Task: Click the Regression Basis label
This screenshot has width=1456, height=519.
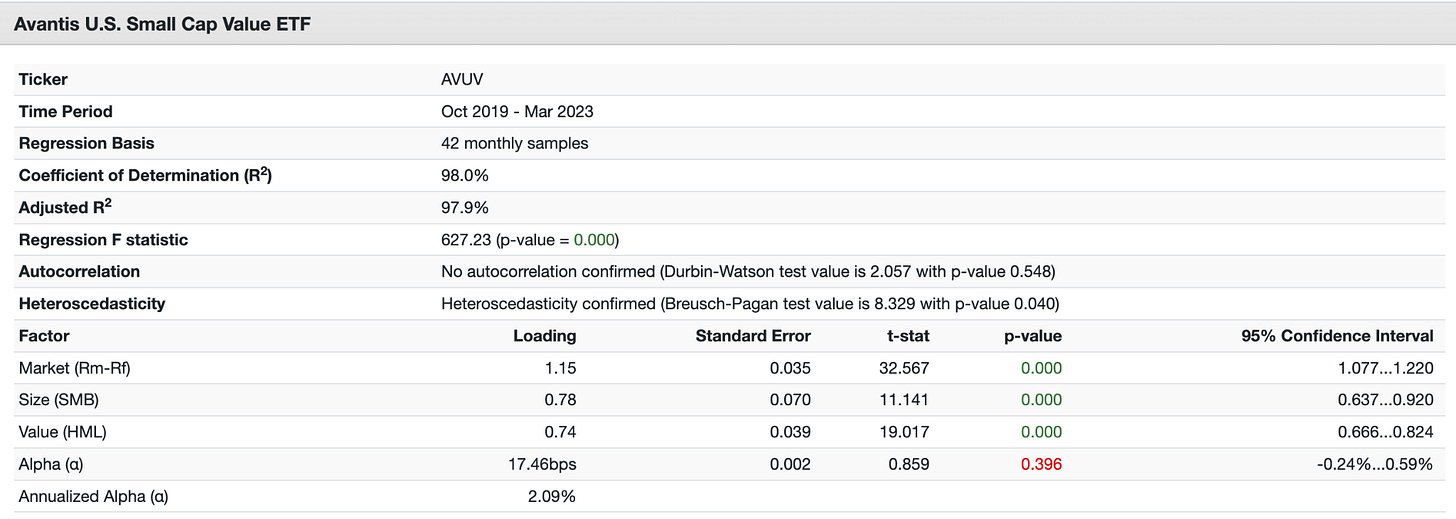Action: (x=87, y=143)
